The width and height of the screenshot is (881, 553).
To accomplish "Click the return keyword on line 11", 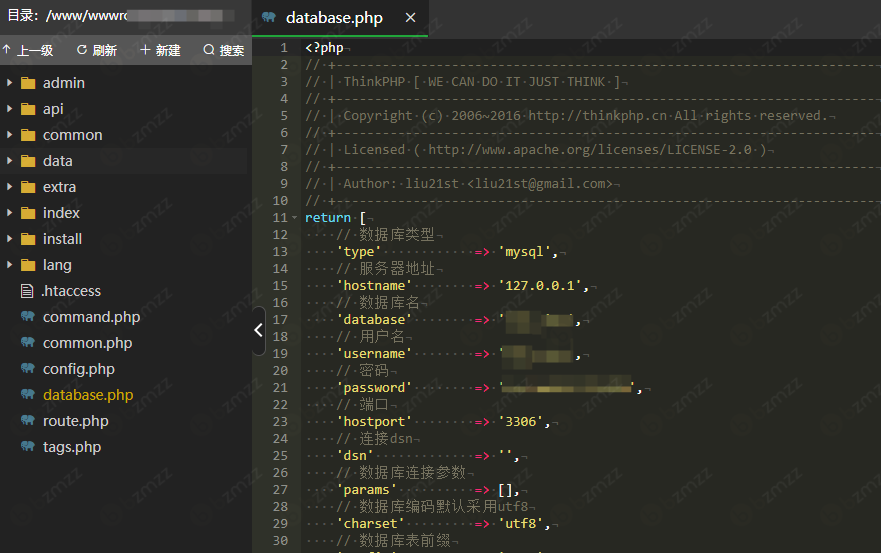I will pyautogui.click(x=328, y=217).
